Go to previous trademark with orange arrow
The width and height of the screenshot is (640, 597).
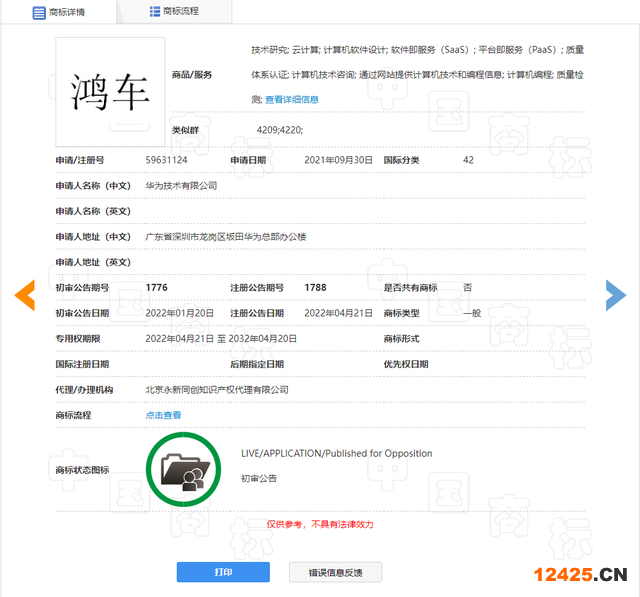pos(25,294)
